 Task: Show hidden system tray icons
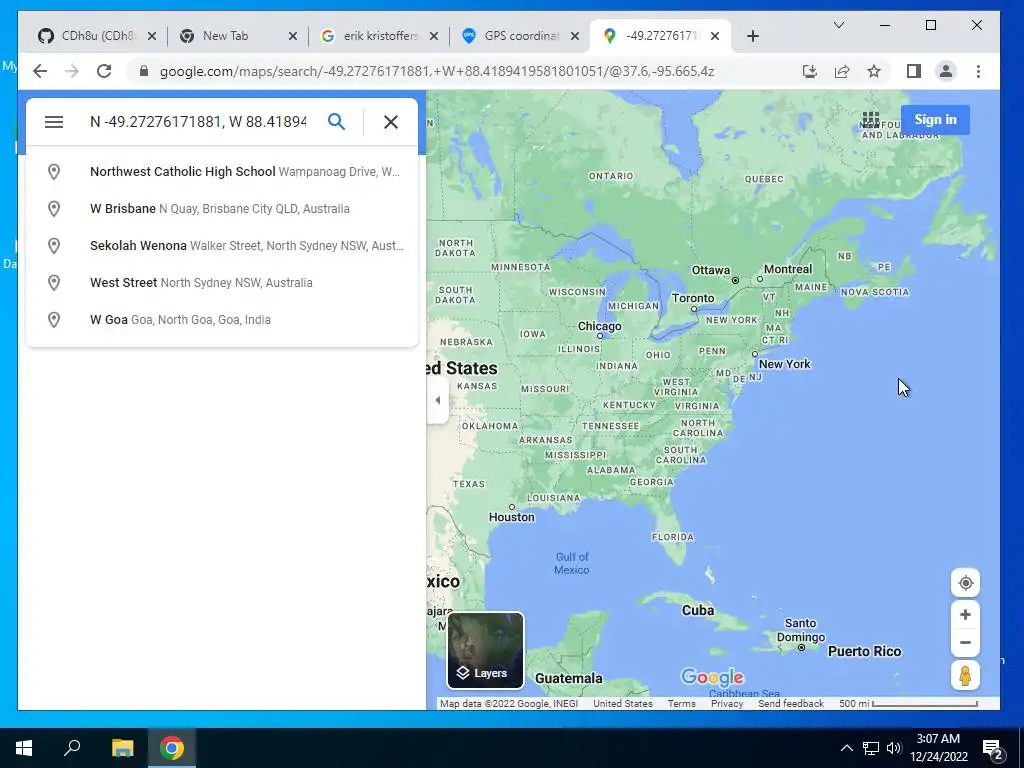846,748
